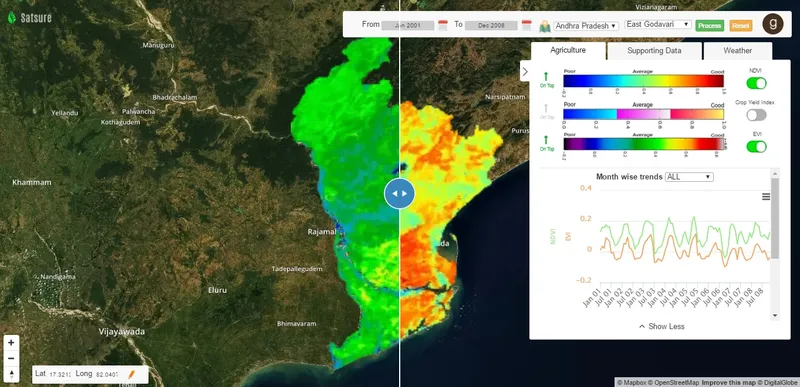The height and width of the screenshot is (387, 800).
Task: Click the Bhimavaram map label
Action: coord(296,324)
